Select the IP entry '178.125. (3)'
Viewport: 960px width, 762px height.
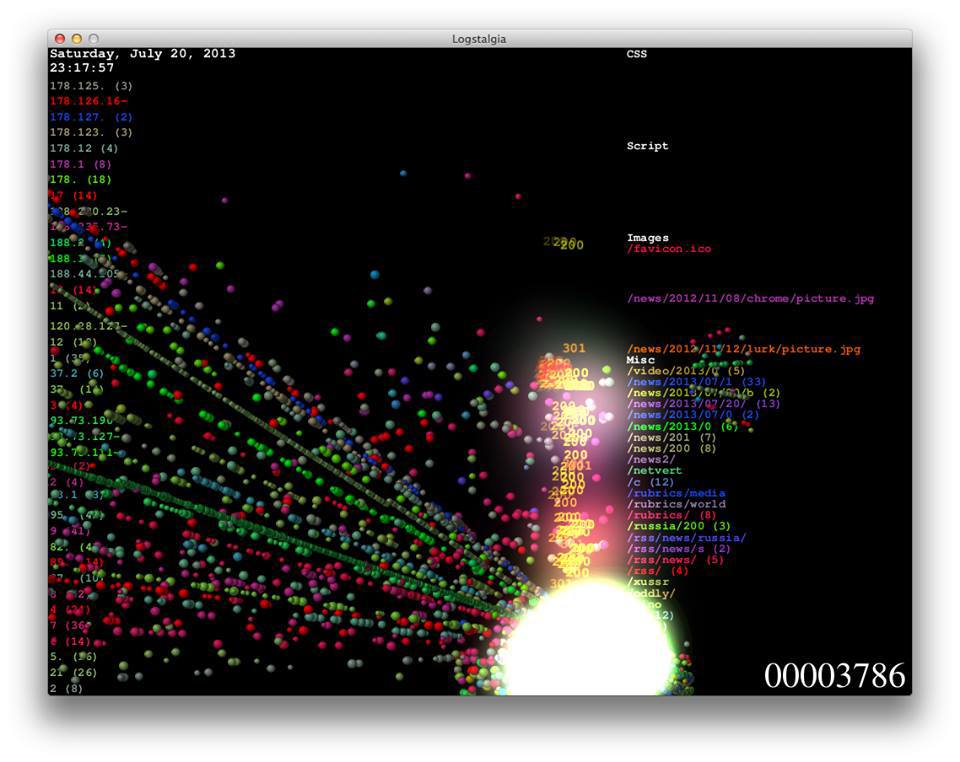pos(91,86)
